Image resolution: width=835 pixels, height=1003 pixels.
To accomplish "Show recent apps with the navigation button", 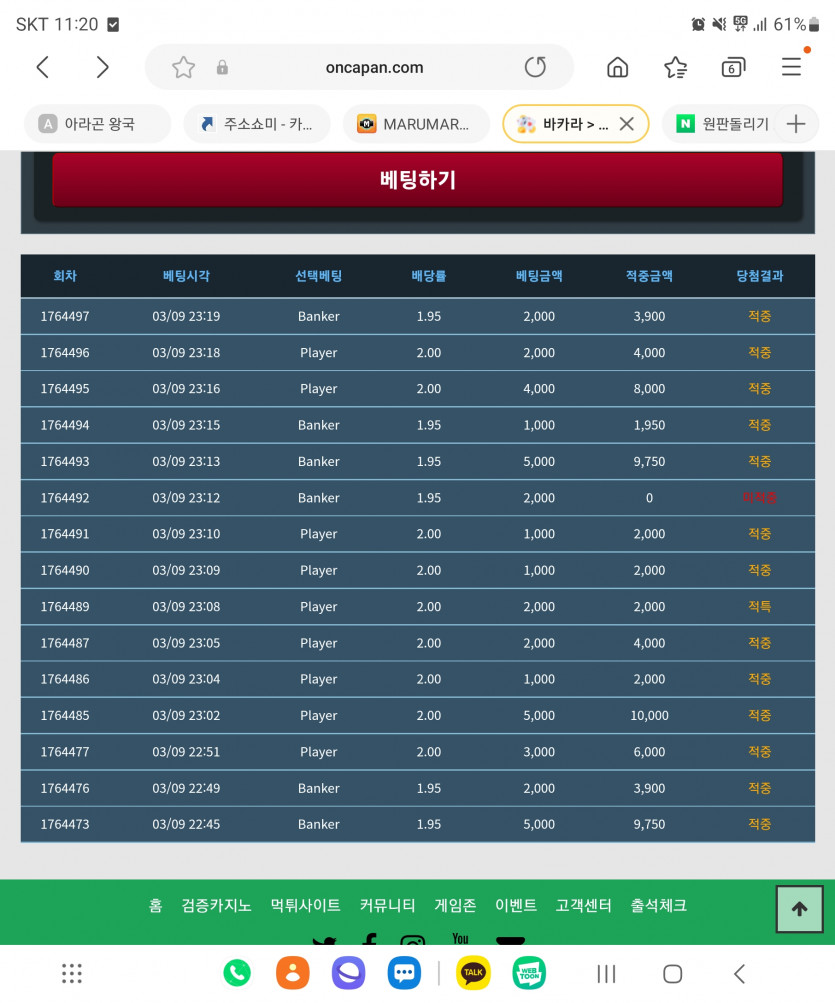I will [x=606, y=974].
